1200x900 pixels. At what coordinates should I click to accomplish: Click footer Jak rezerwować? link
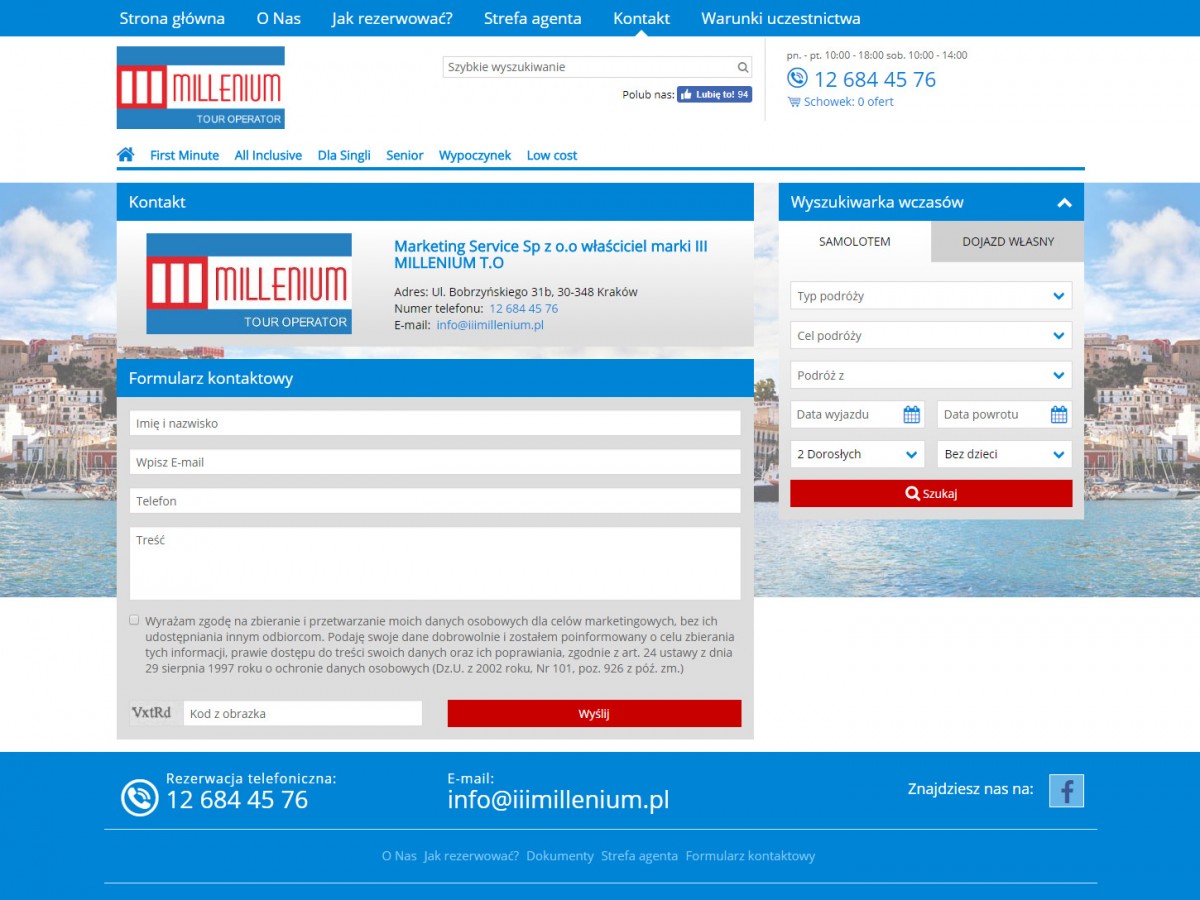471,856
